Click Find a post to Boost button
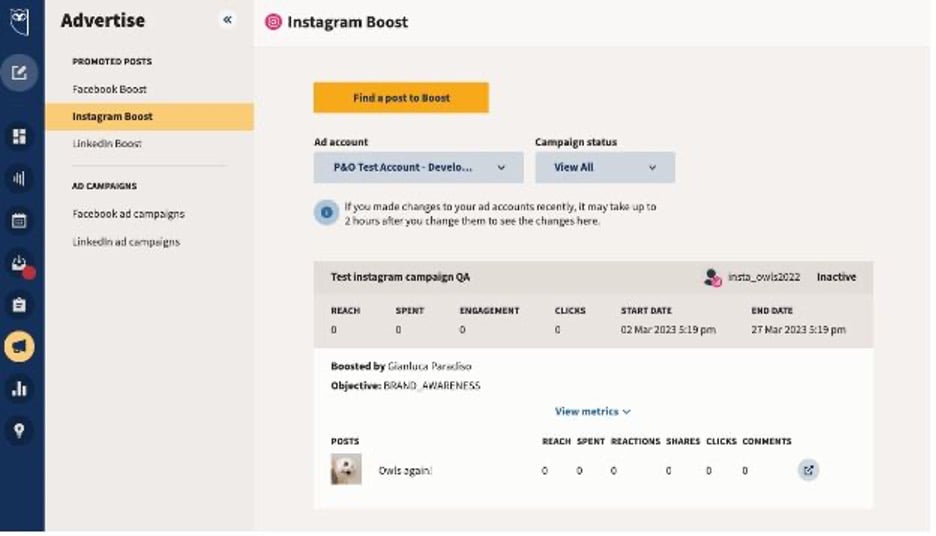This screenshot has height=536, width=936. (x=401, y=98)
